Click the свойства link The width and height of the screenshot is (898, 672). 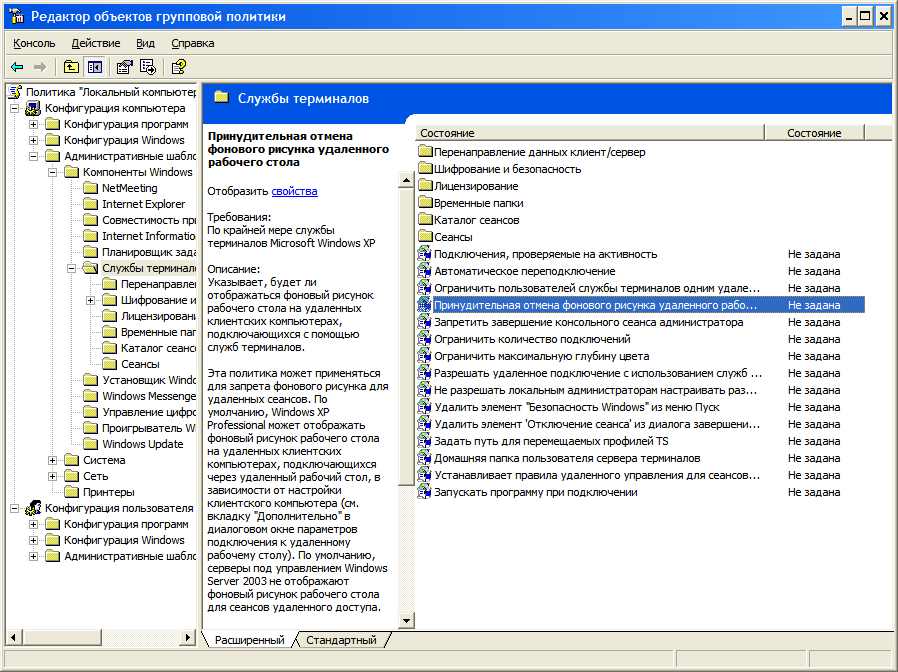tap(294, 191)
